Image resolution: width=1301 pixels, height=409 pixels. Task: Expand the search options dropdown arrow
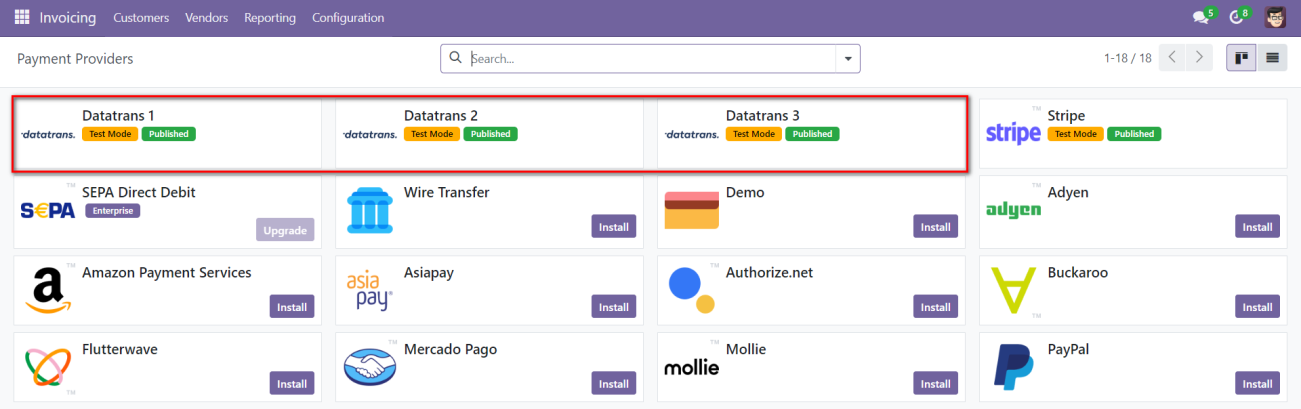tap(848, 59)
